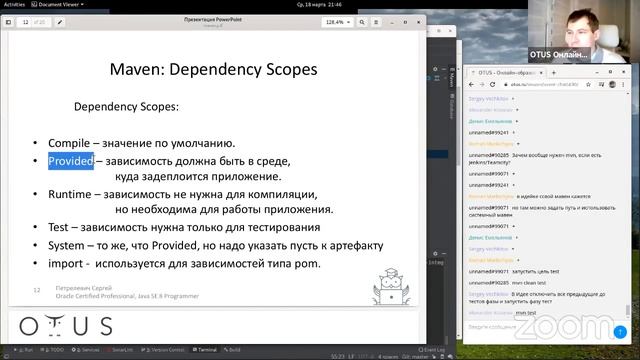Toggle the Document Viewer side pane button

point(8,22)
